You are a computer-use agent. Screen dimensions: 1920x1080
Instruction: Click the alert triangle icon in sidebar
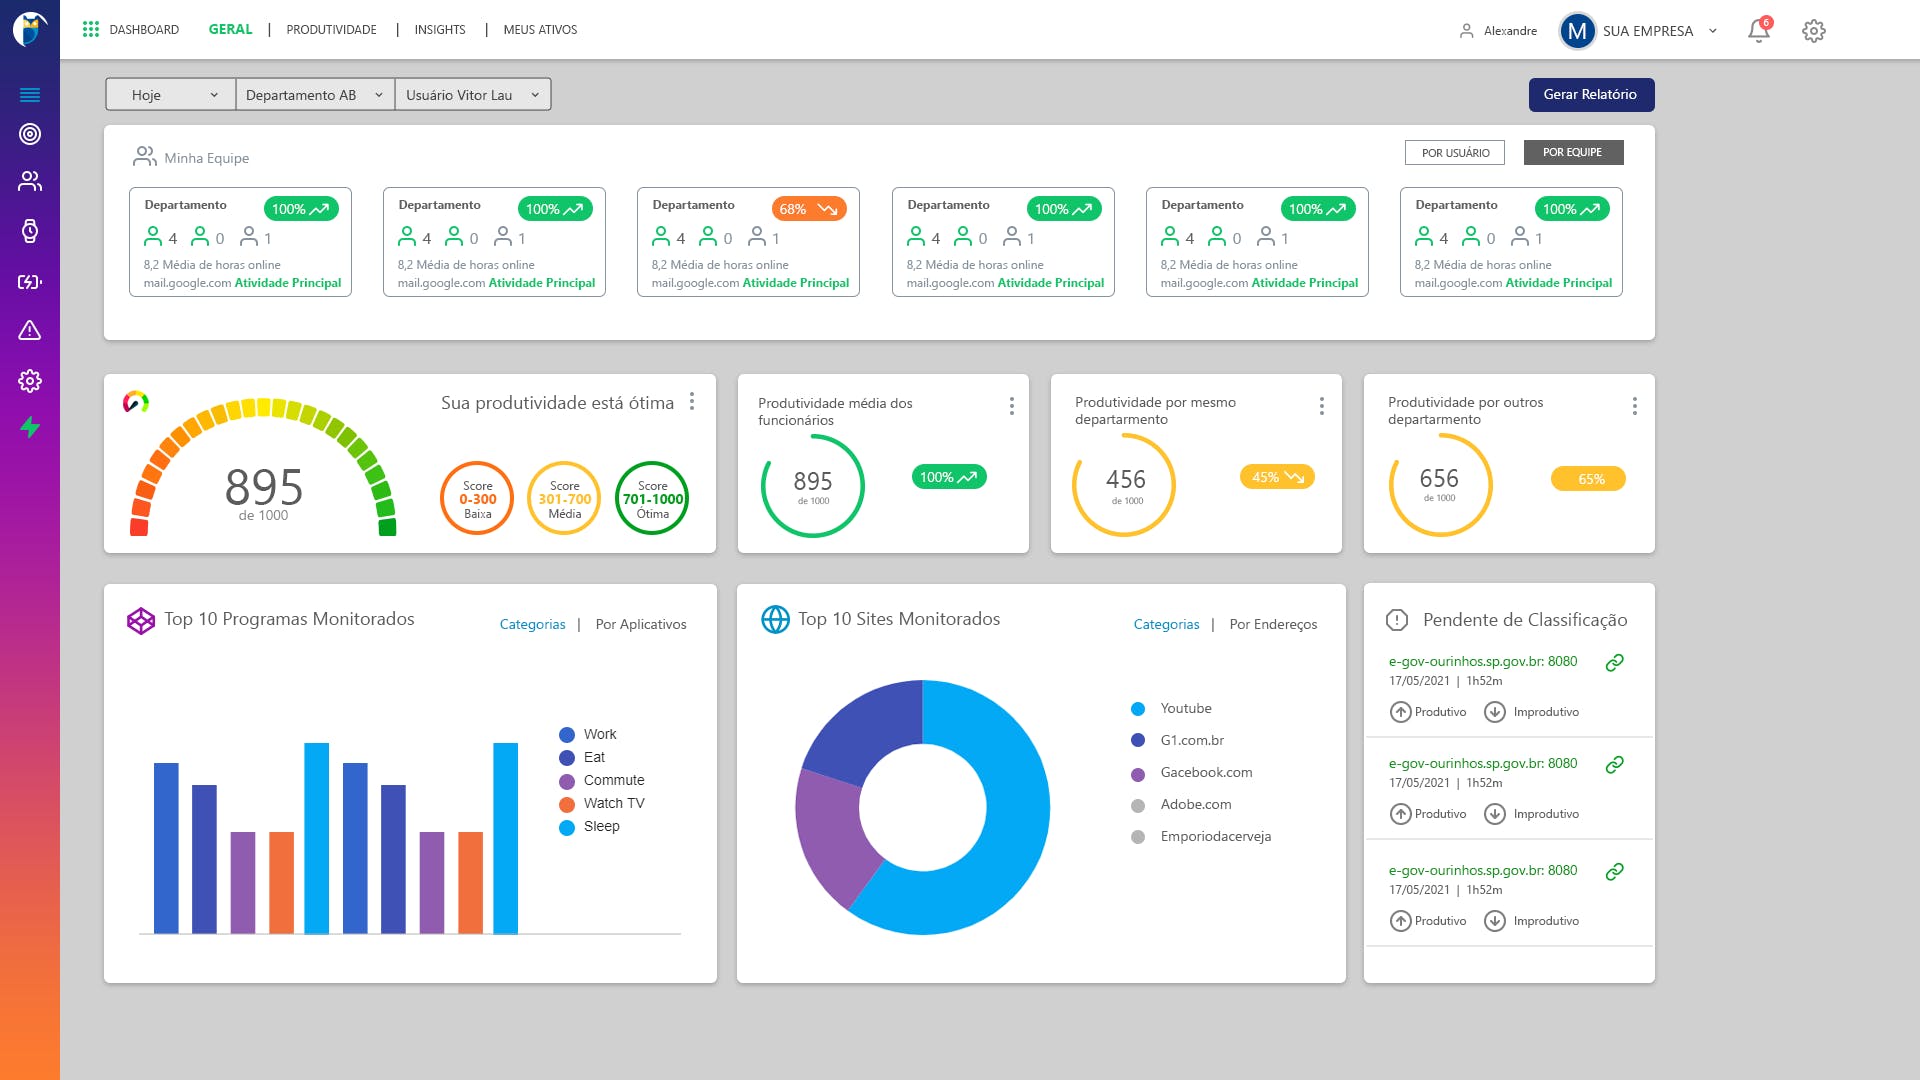tap(30, 330)
